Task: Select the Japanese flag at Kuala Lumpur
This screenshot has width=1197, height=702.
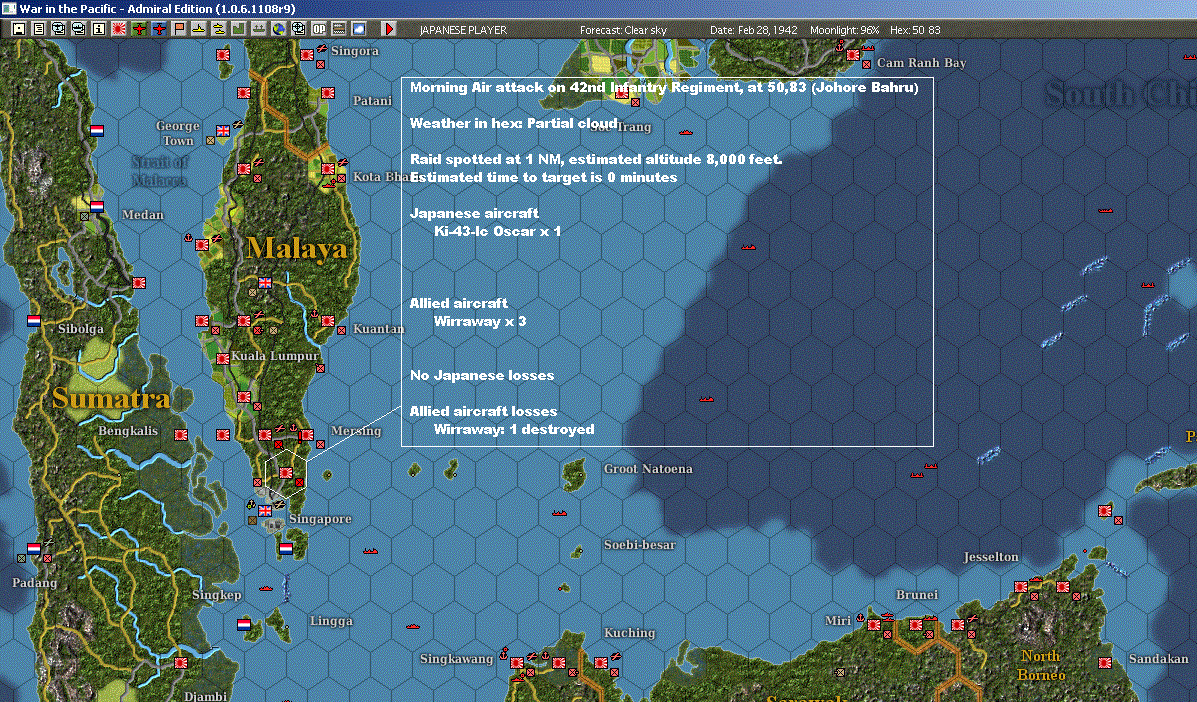Action: tap(223, 358)
